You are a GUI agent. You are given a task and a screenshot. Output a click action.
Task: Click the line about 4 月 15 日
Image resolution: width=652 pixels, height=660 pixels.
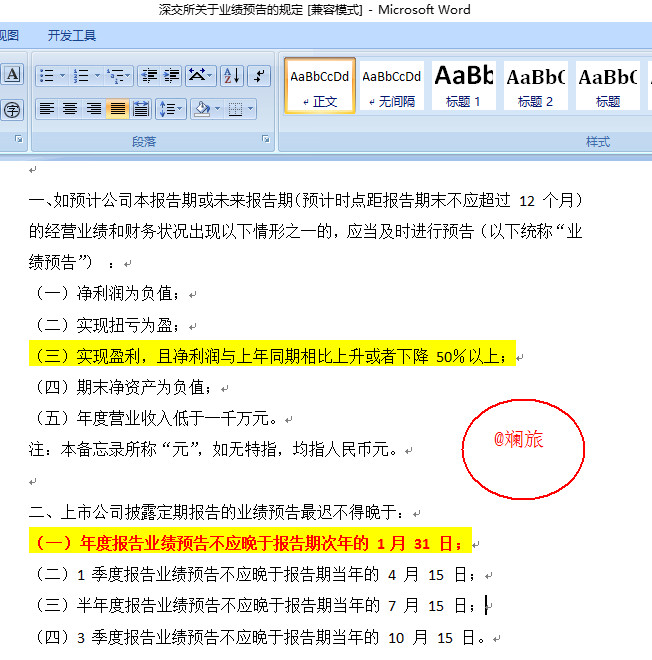pos(255,575)
